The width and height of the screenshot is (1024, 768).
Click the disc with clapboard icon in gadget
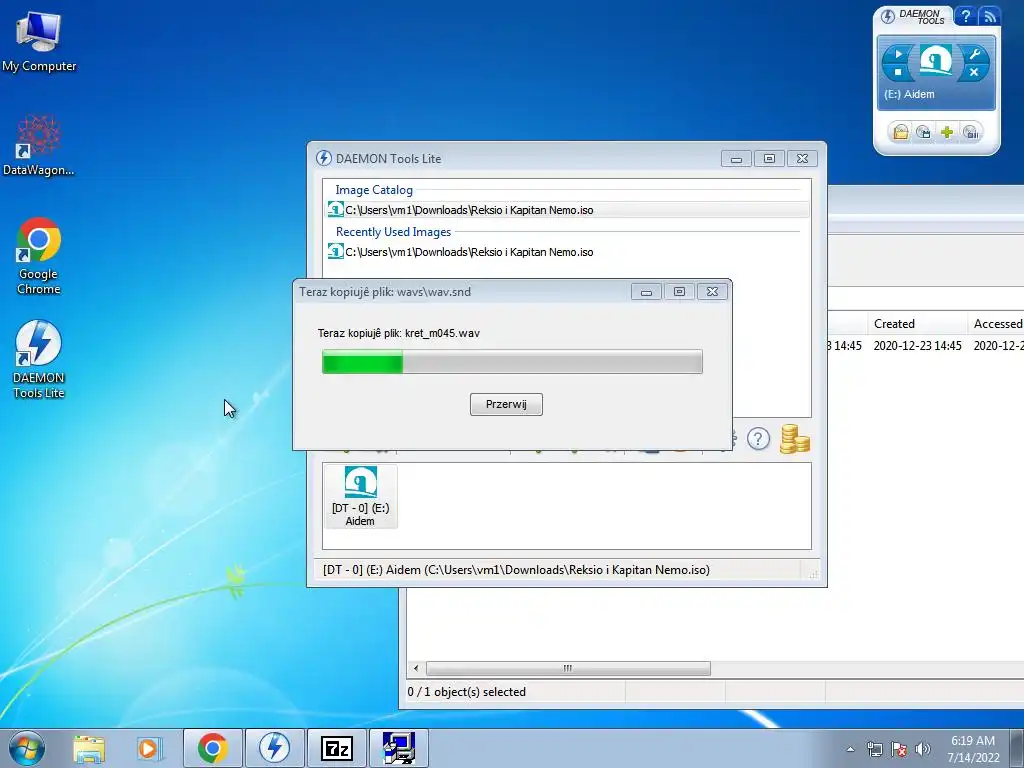(x=923, y=133)
